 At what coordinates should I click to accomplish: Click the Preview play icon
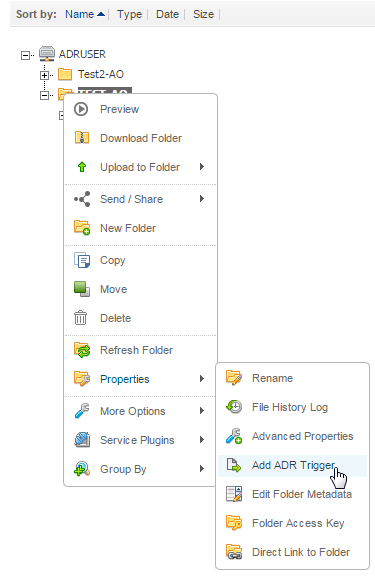click(x=81, y=109)
